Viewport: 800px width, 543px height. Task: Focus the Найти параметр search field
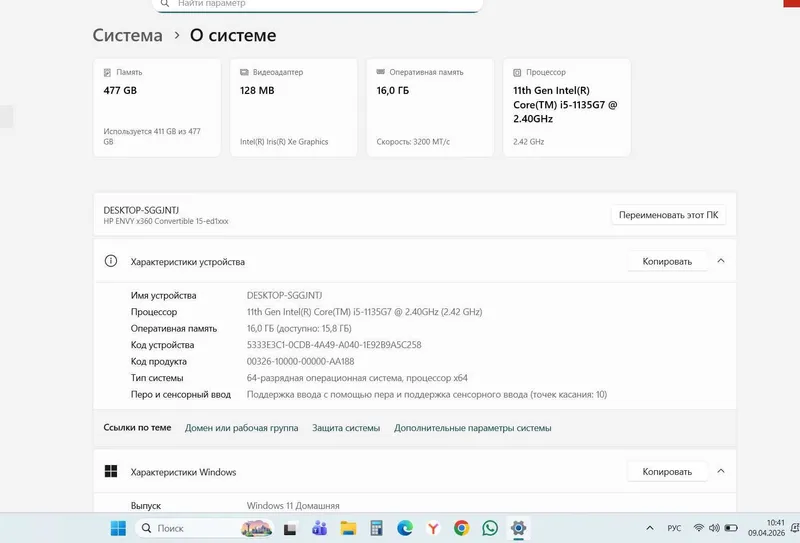point(317,5)
